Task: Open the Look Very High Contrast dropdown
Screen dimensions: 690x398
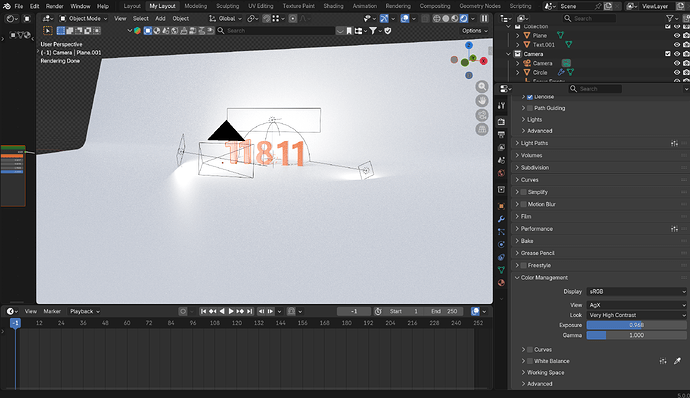Action: [636, 315]
